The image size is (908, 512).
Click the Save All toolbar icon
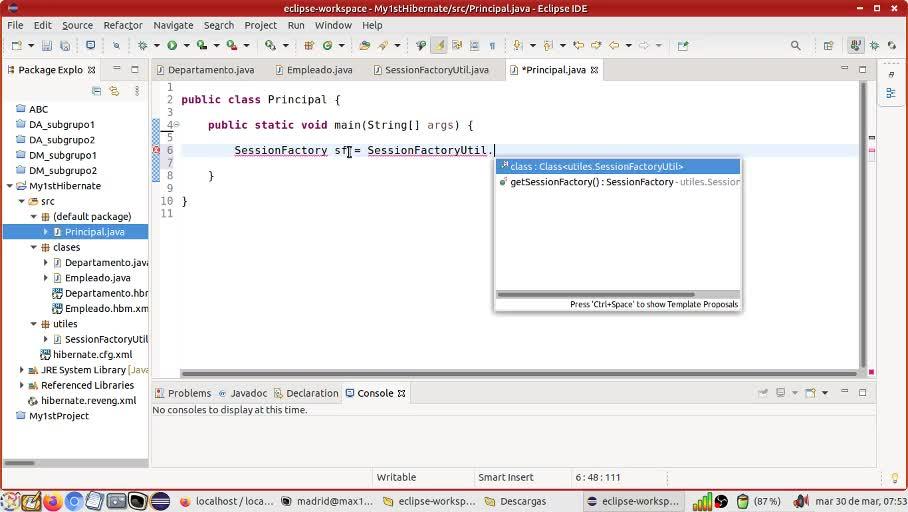point(65,46)
